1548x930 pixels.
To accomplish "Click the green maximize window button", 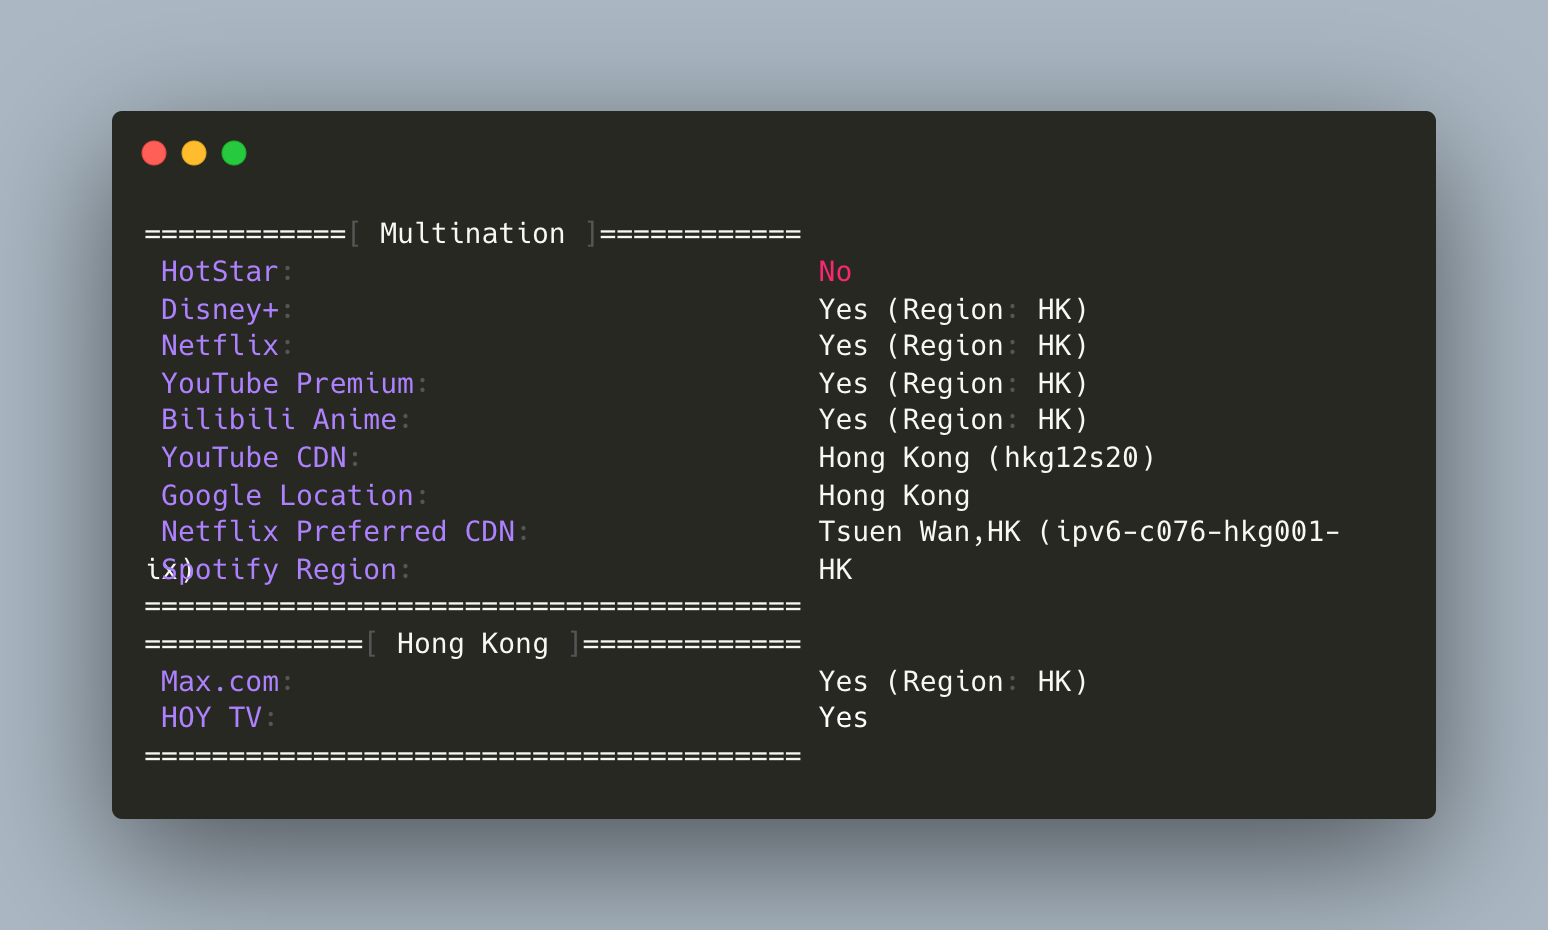I will pos(234,153).
